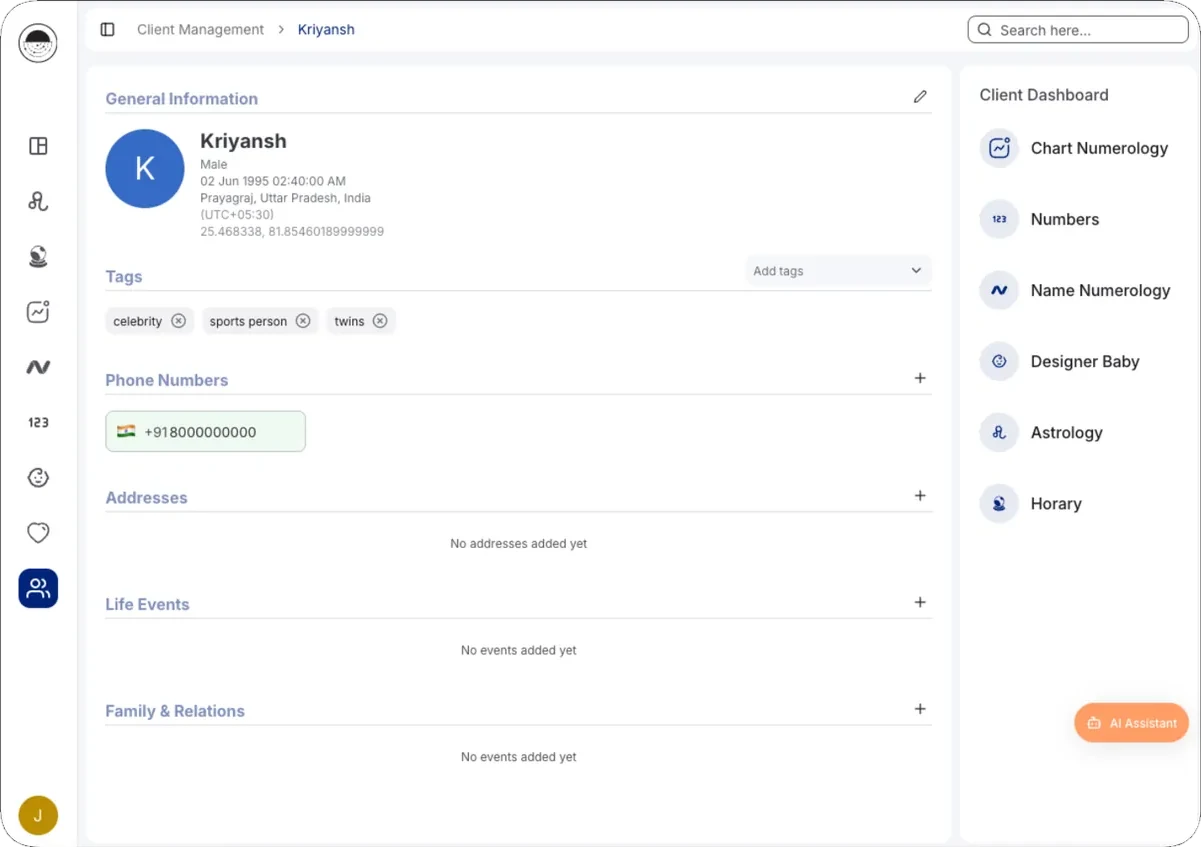Click the Kriyansh profile avatar K

(145, 168)
